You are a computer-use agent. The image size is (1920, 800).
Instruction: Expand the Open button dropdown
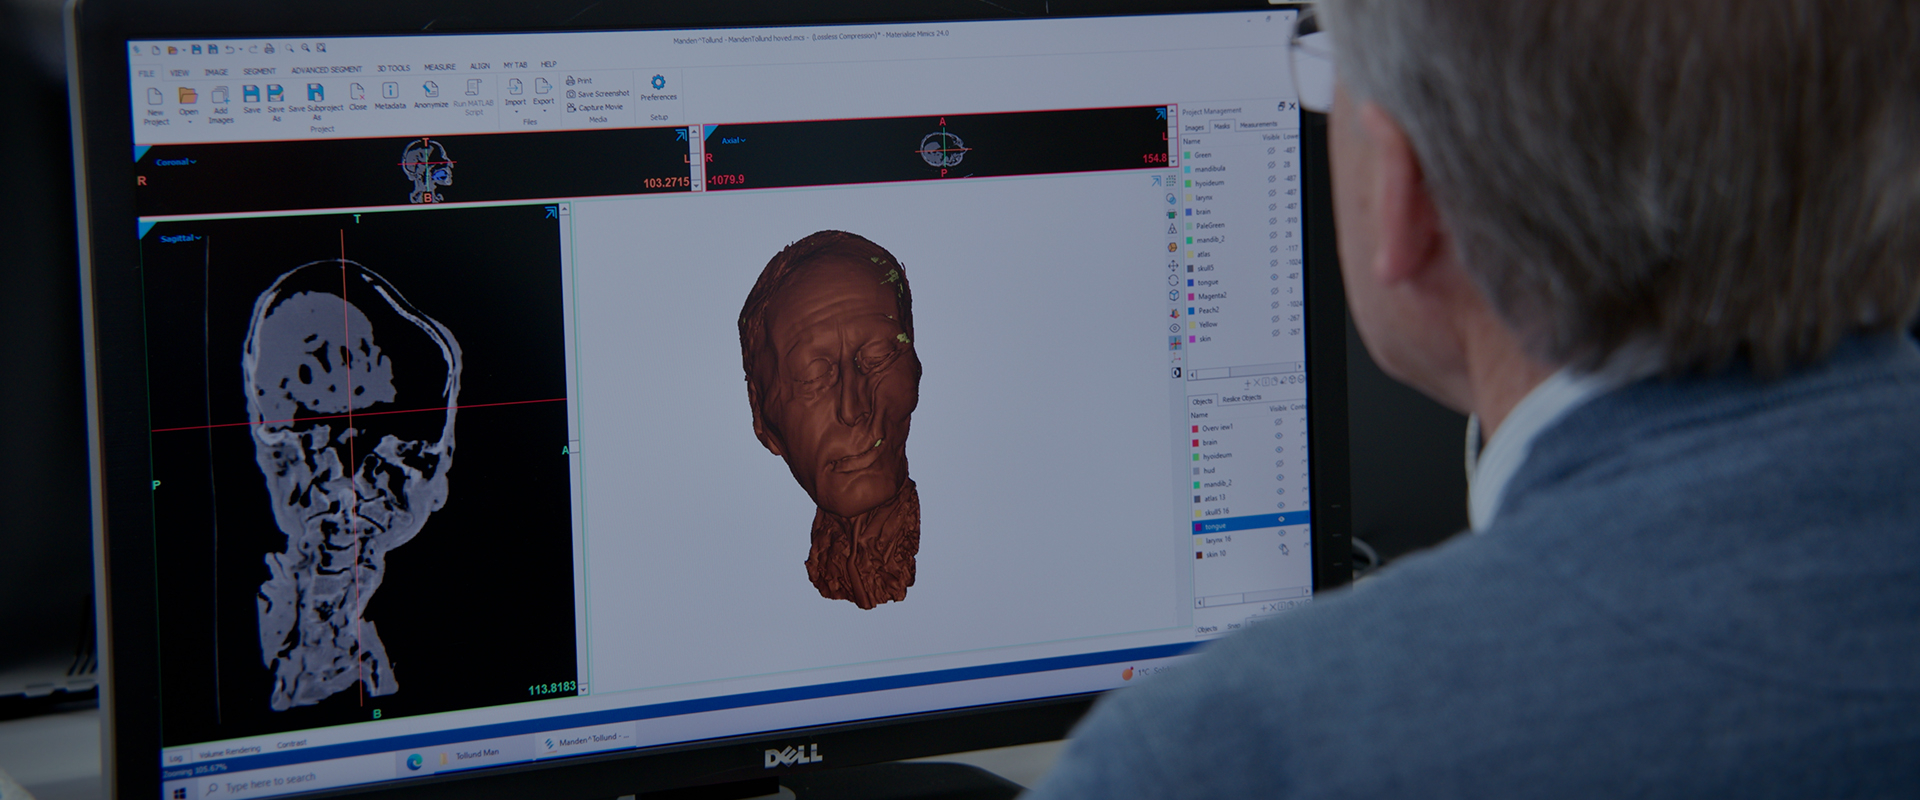click(x=189, y=122)
